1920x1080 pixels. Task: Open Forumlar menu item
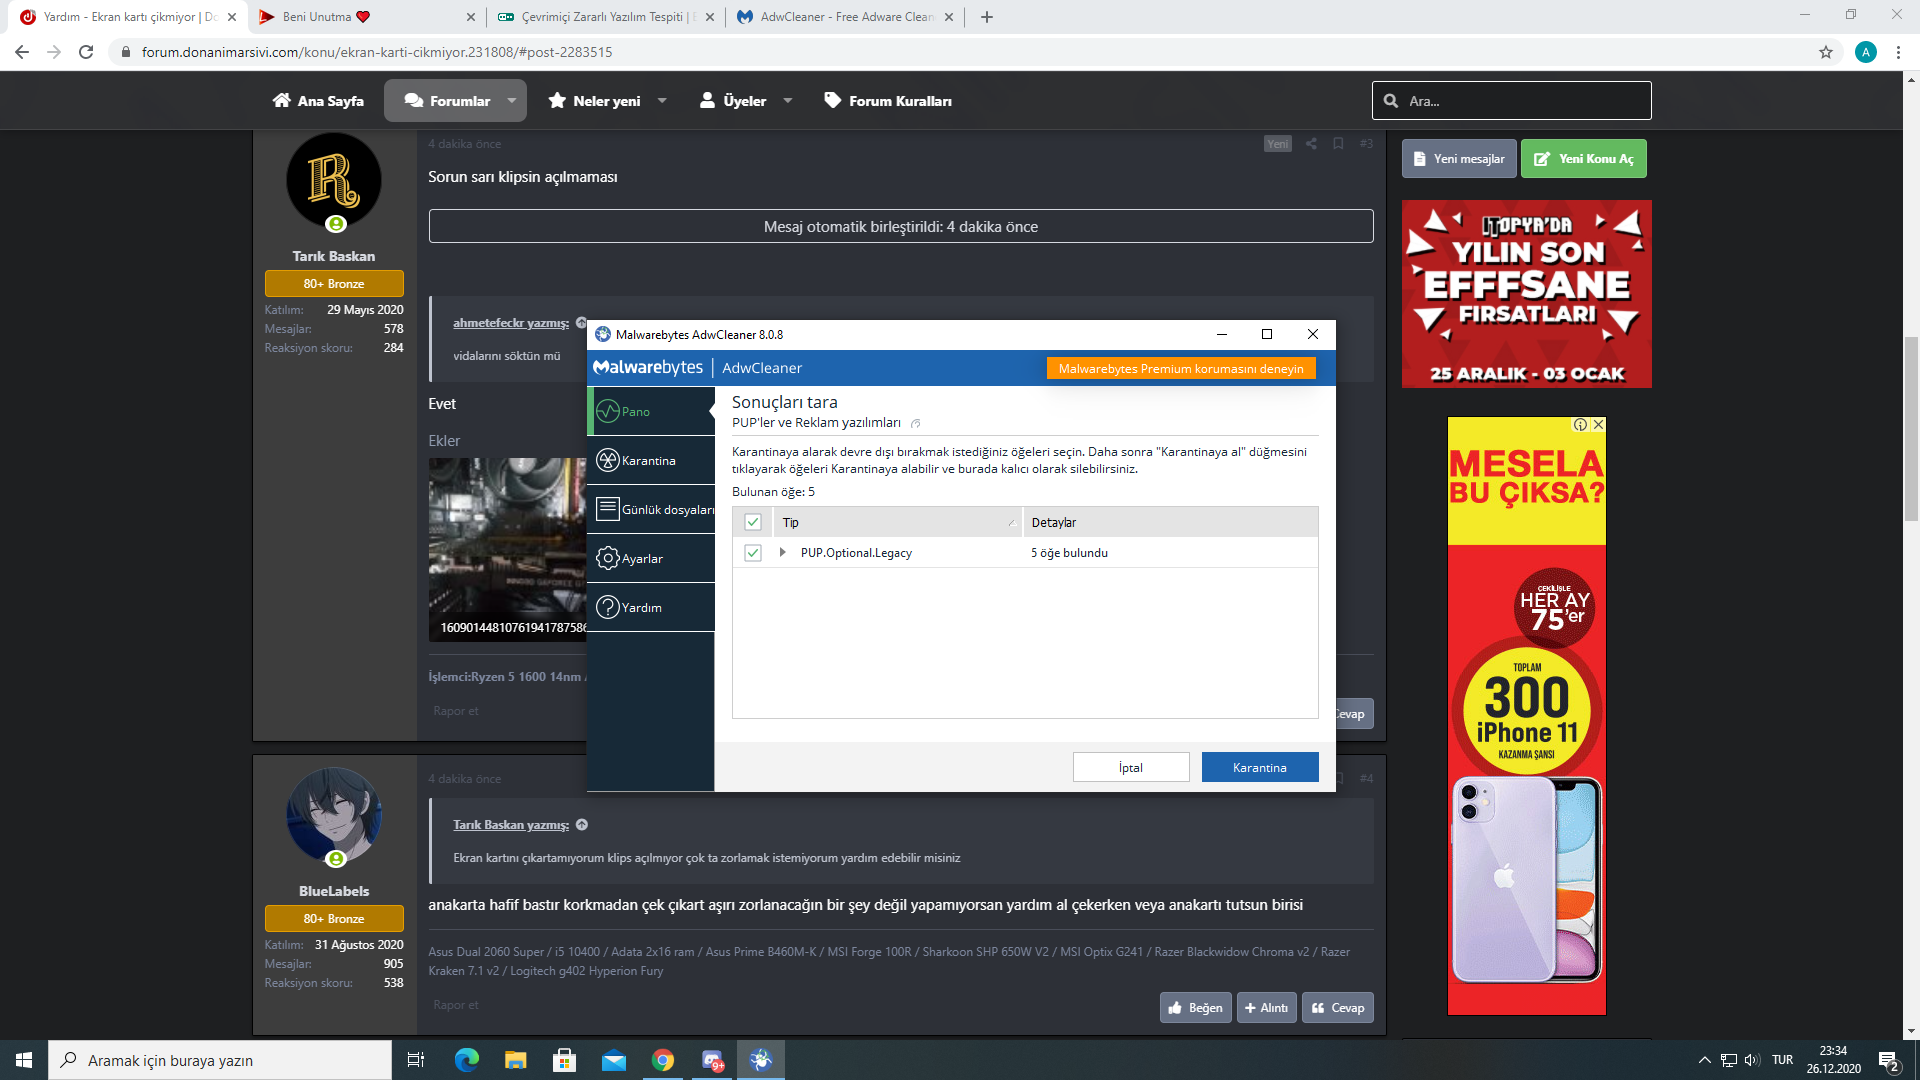(447, 101)
